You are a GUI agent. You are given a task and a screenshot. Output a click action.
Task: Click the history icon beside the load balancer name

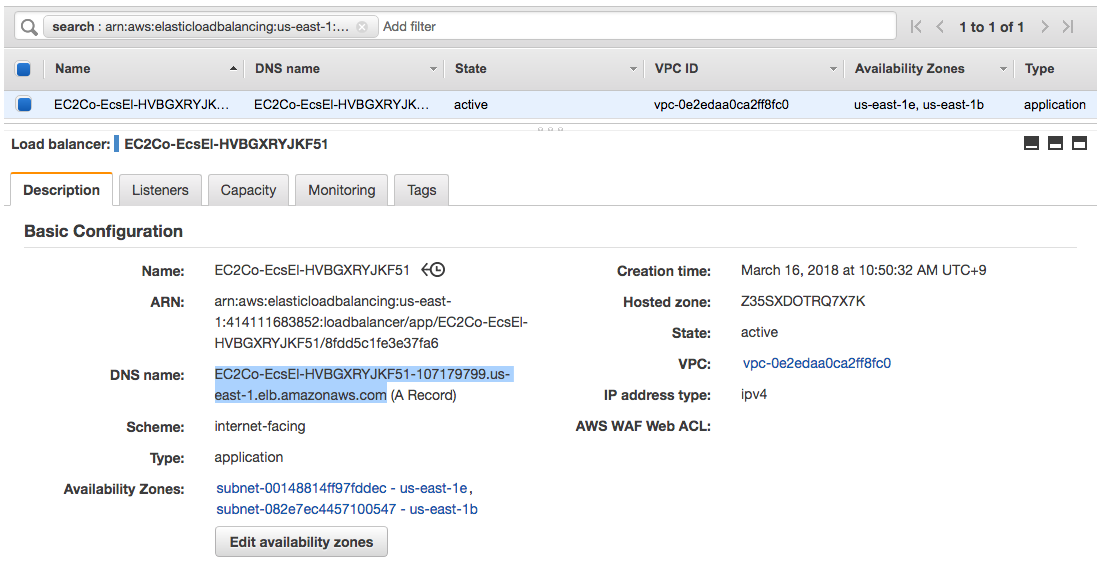(x=433, y=270)
